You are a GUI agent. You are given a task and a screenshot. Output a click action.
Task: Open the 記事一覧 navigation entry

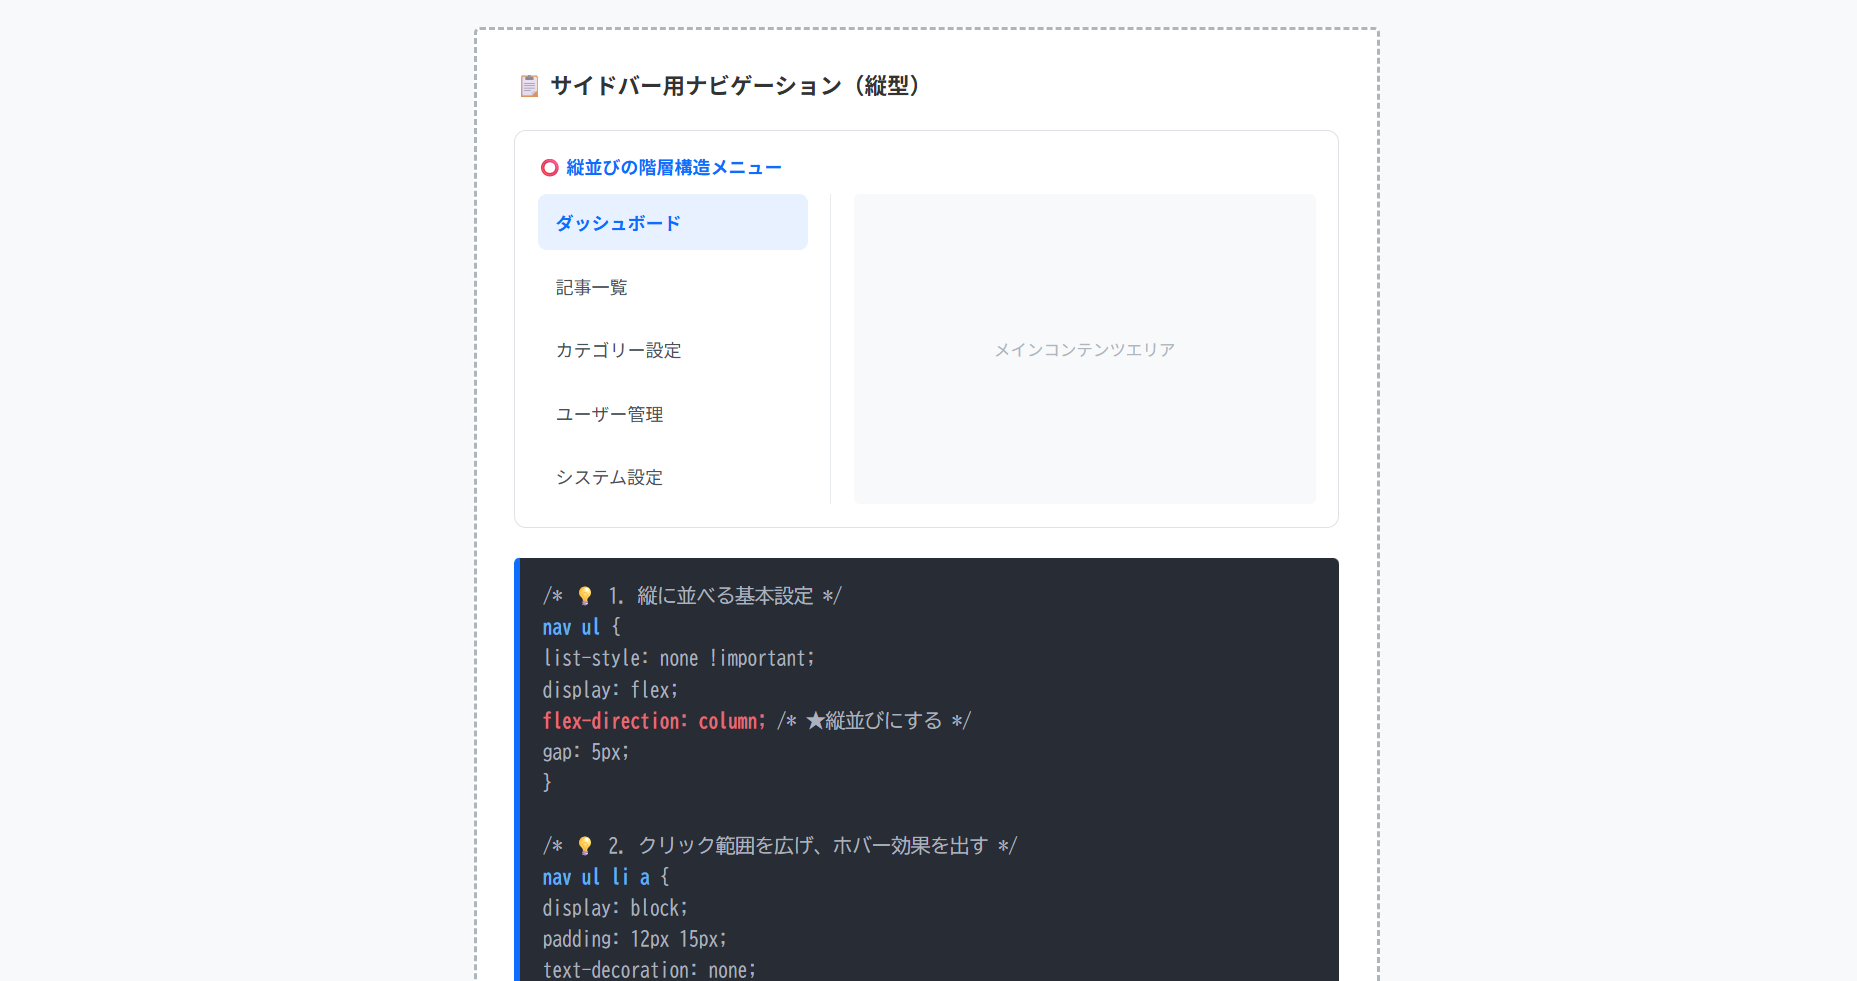(x=591, y=287)
